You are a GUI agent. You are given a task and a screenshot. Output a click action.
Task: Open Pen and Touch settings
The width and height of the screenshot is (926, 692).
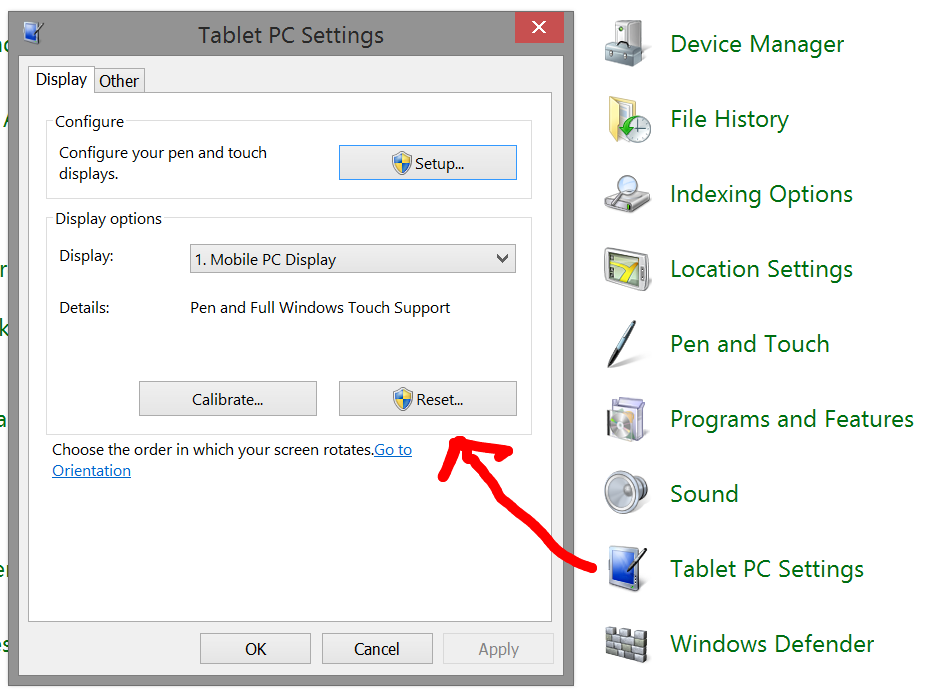749,344
